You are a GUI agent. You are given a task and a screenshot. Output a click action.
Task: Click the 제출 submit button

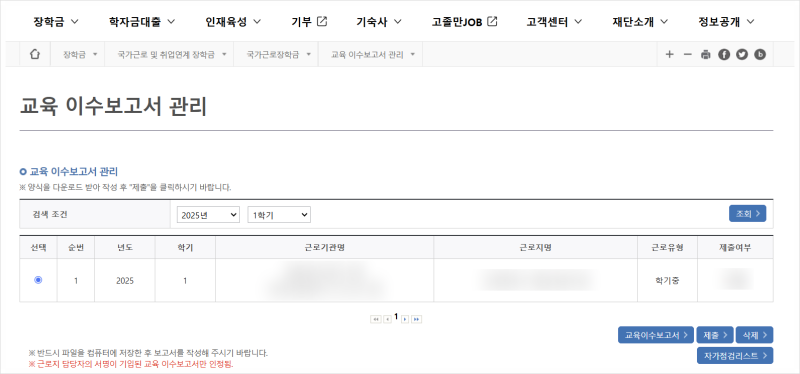pos(715,335)
